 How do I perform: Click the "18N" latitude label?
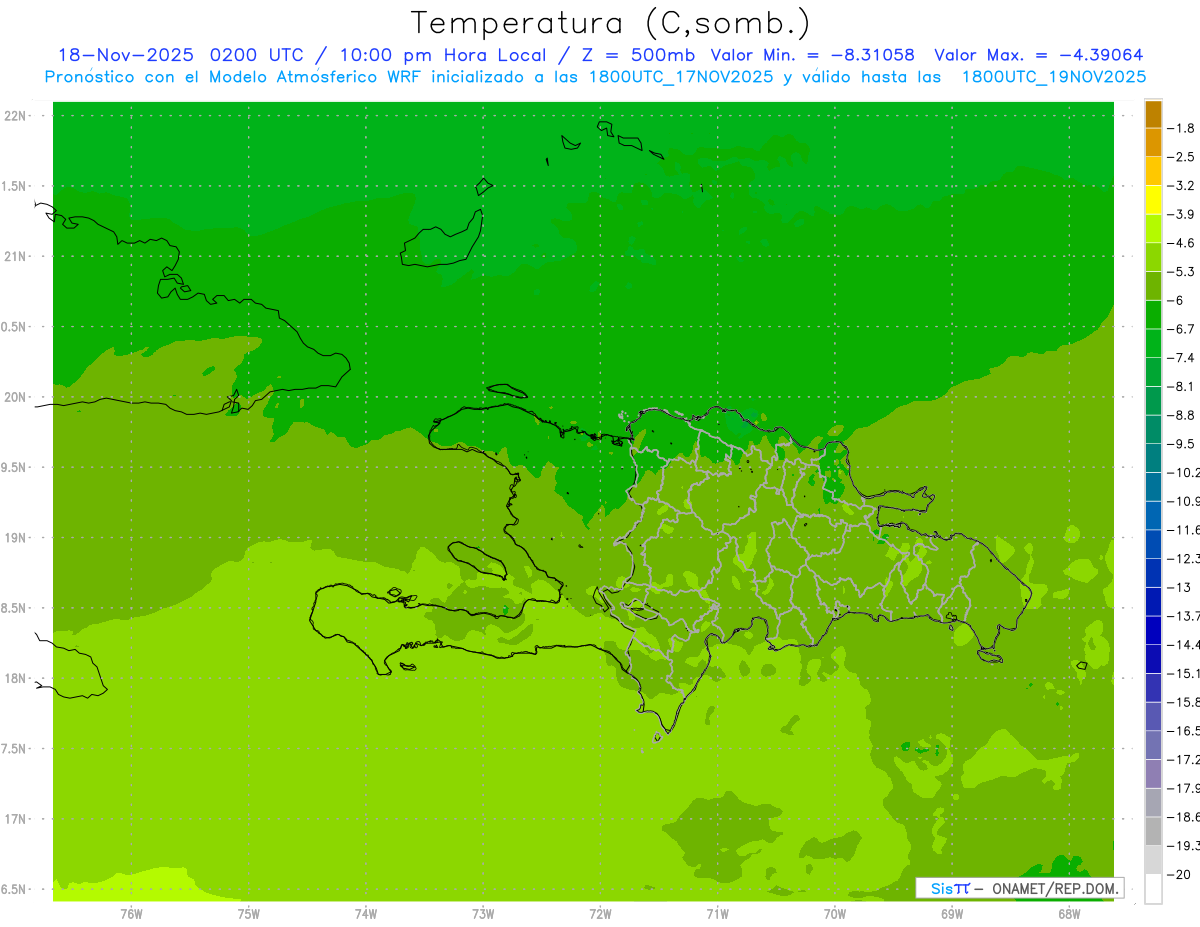pyautogui.click(x=15, y=678)
